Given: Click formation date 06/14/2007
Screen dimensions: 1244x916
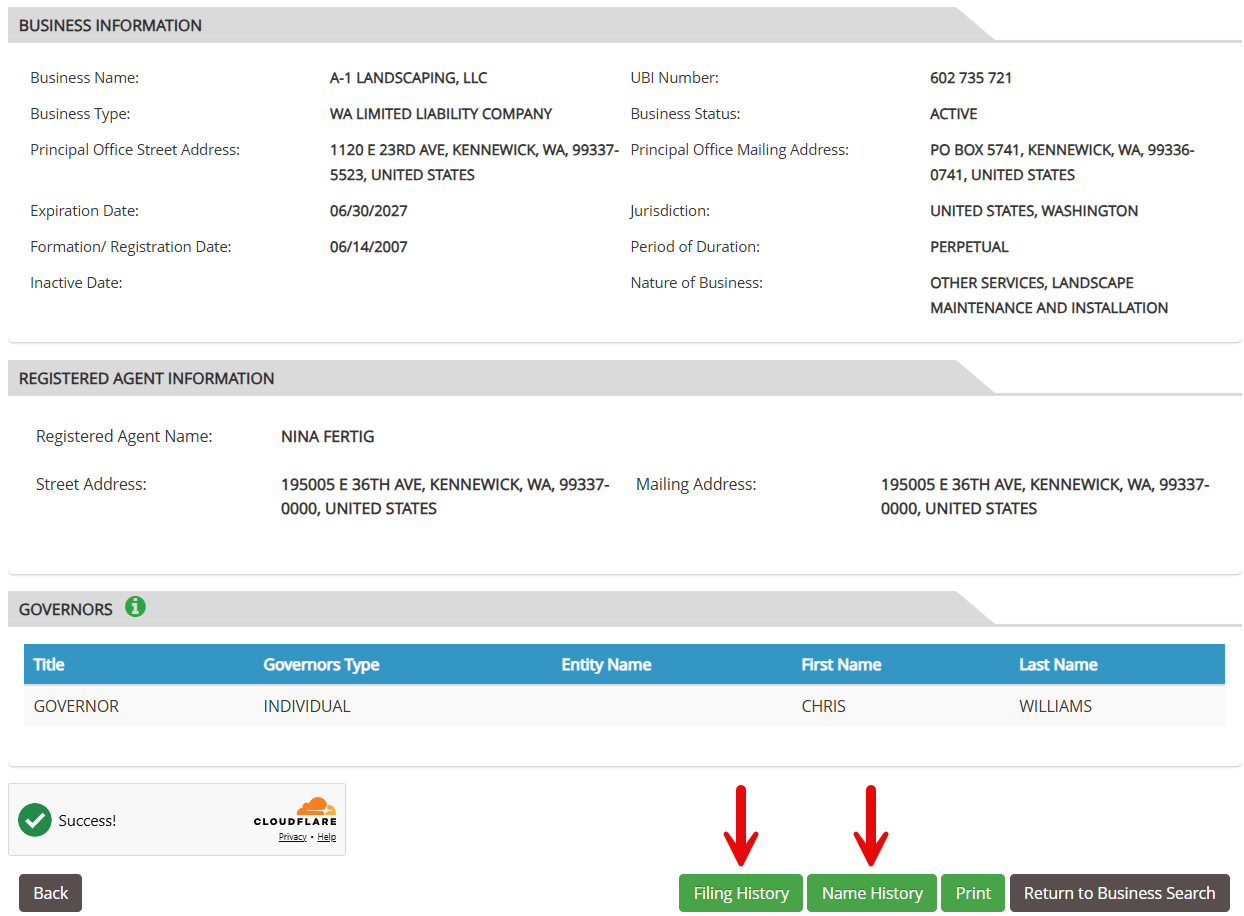Looking at the screenshot, I should (x=368, y=247).
